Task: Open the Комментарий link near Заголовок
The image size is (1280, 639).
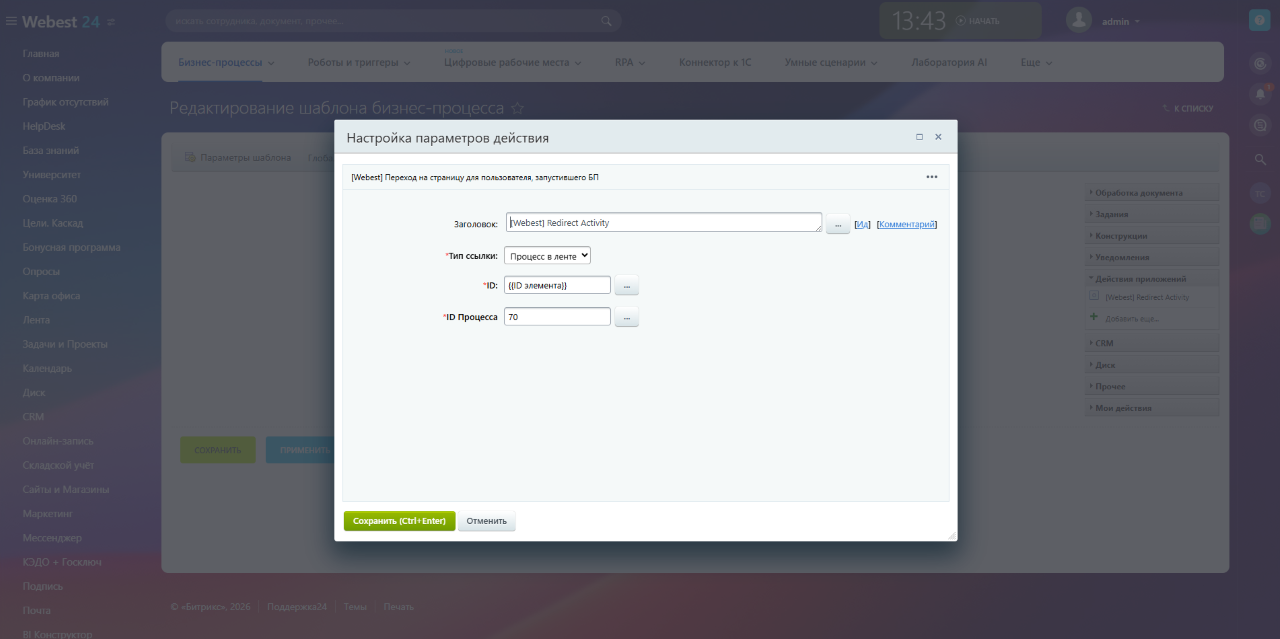Action: (905, 223)
